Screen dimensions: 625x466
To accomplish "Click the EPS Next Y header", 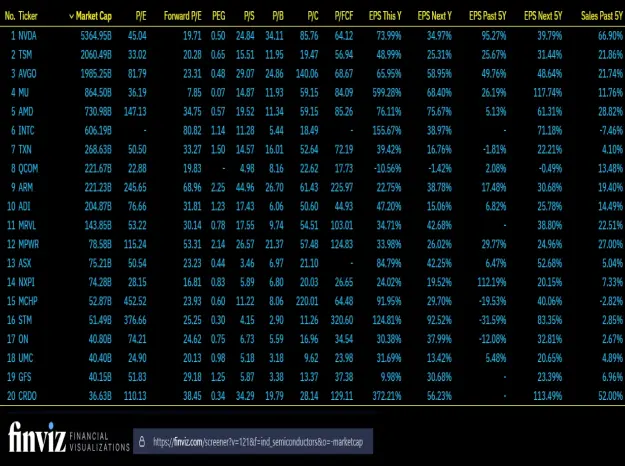I will (434, 16).
